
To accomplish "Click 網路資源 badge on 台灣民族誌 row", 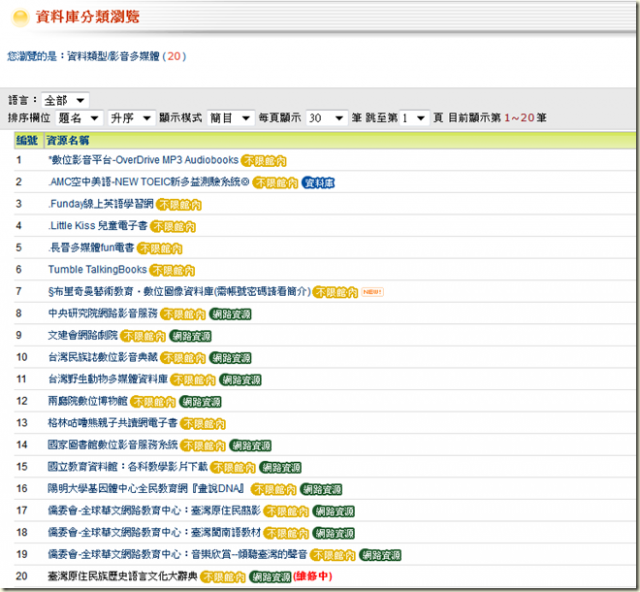I will pyautogui.click(x=231, y=358).
